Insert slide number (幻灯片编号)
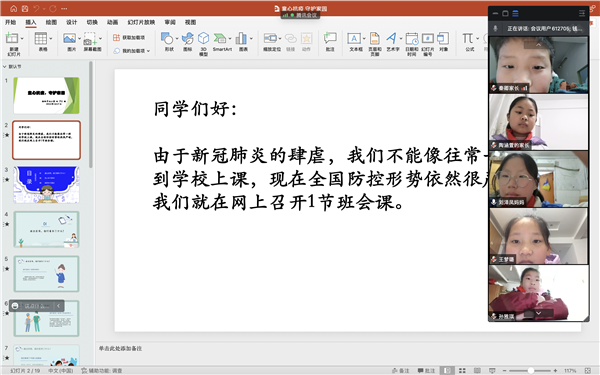The height and width of the screenshot is (375, 600). coord(428,44)
